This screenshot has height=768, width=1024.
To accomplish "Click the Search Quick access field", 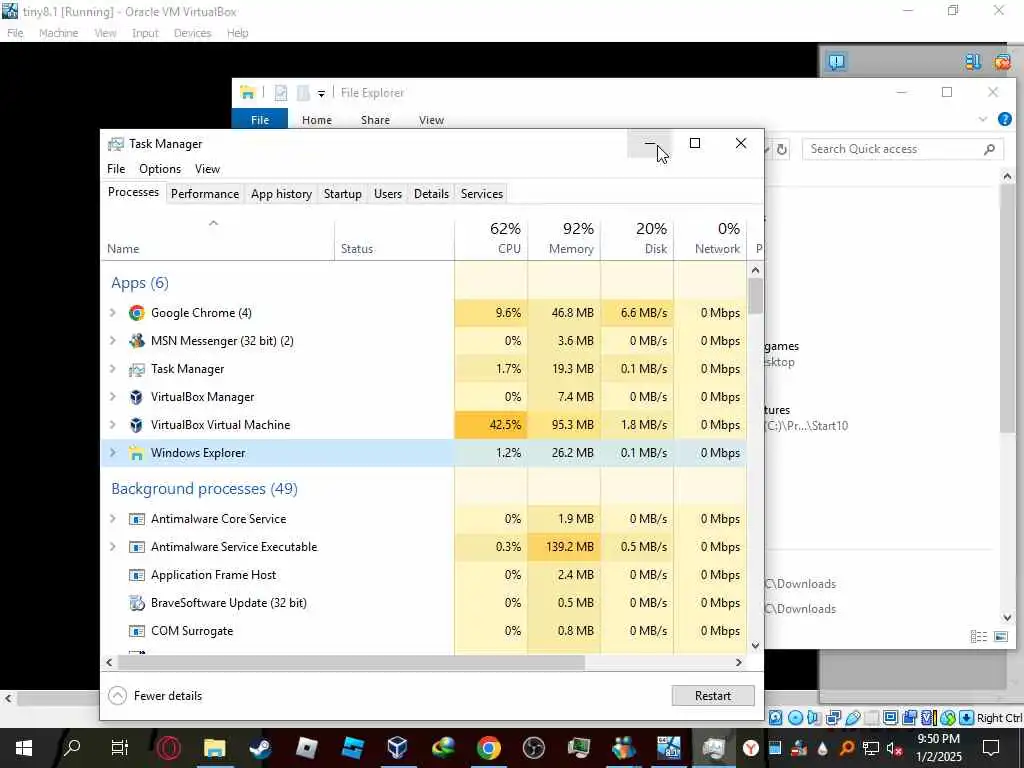I will tap(903, 150).
